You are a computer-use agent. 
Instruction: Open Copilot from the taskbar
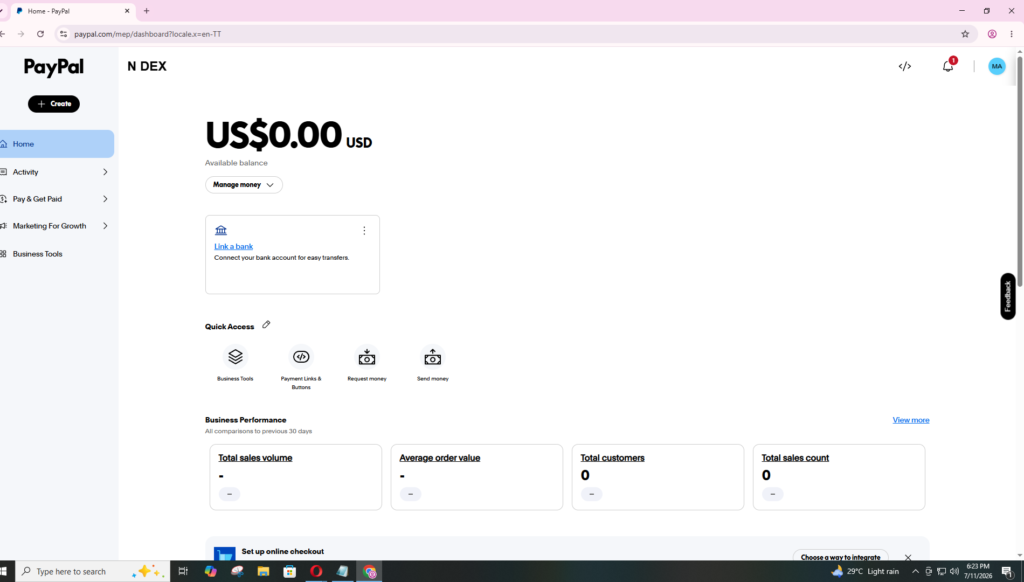click(x=210, y=572)
